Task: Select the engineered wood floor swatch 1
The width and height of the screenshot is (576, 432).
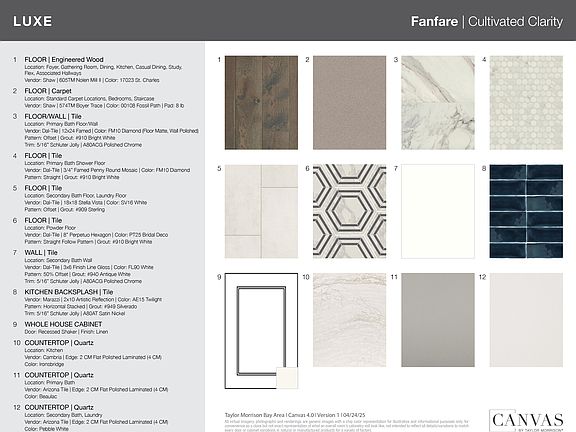Action: 261,102
